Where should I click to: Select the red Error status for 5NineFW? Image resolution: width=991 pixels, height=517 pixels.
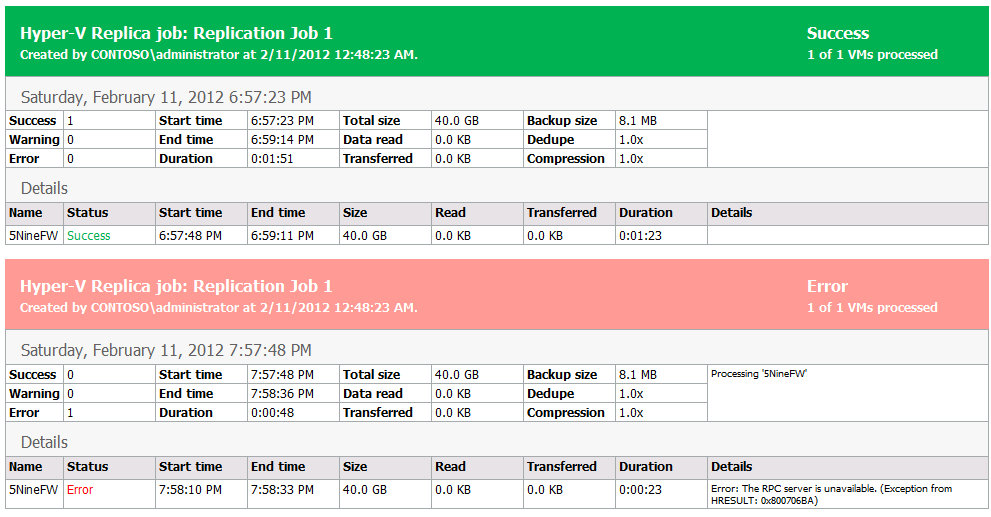[80, 490]
